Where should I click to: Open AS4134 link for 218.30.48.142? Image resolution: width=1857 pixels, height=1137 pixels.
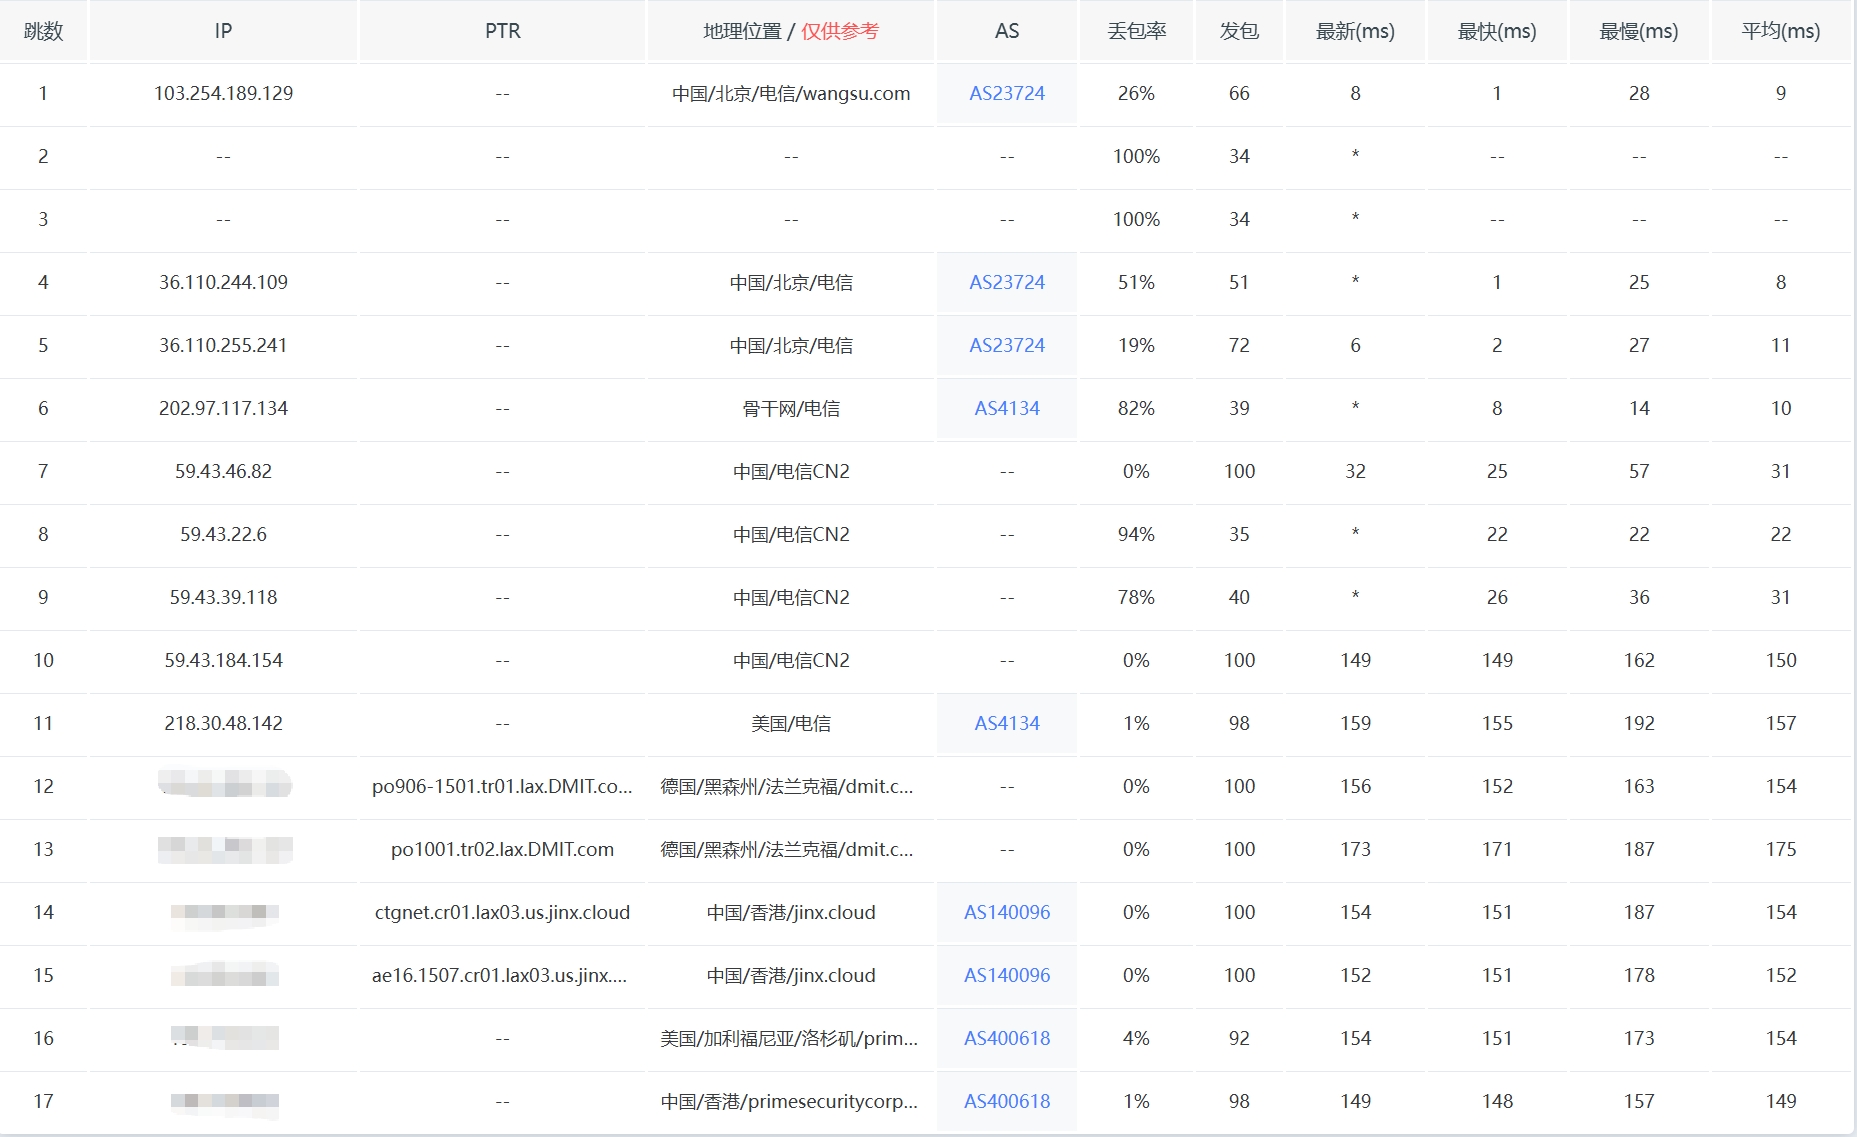pyautogui.click(x=1007, y=723)
